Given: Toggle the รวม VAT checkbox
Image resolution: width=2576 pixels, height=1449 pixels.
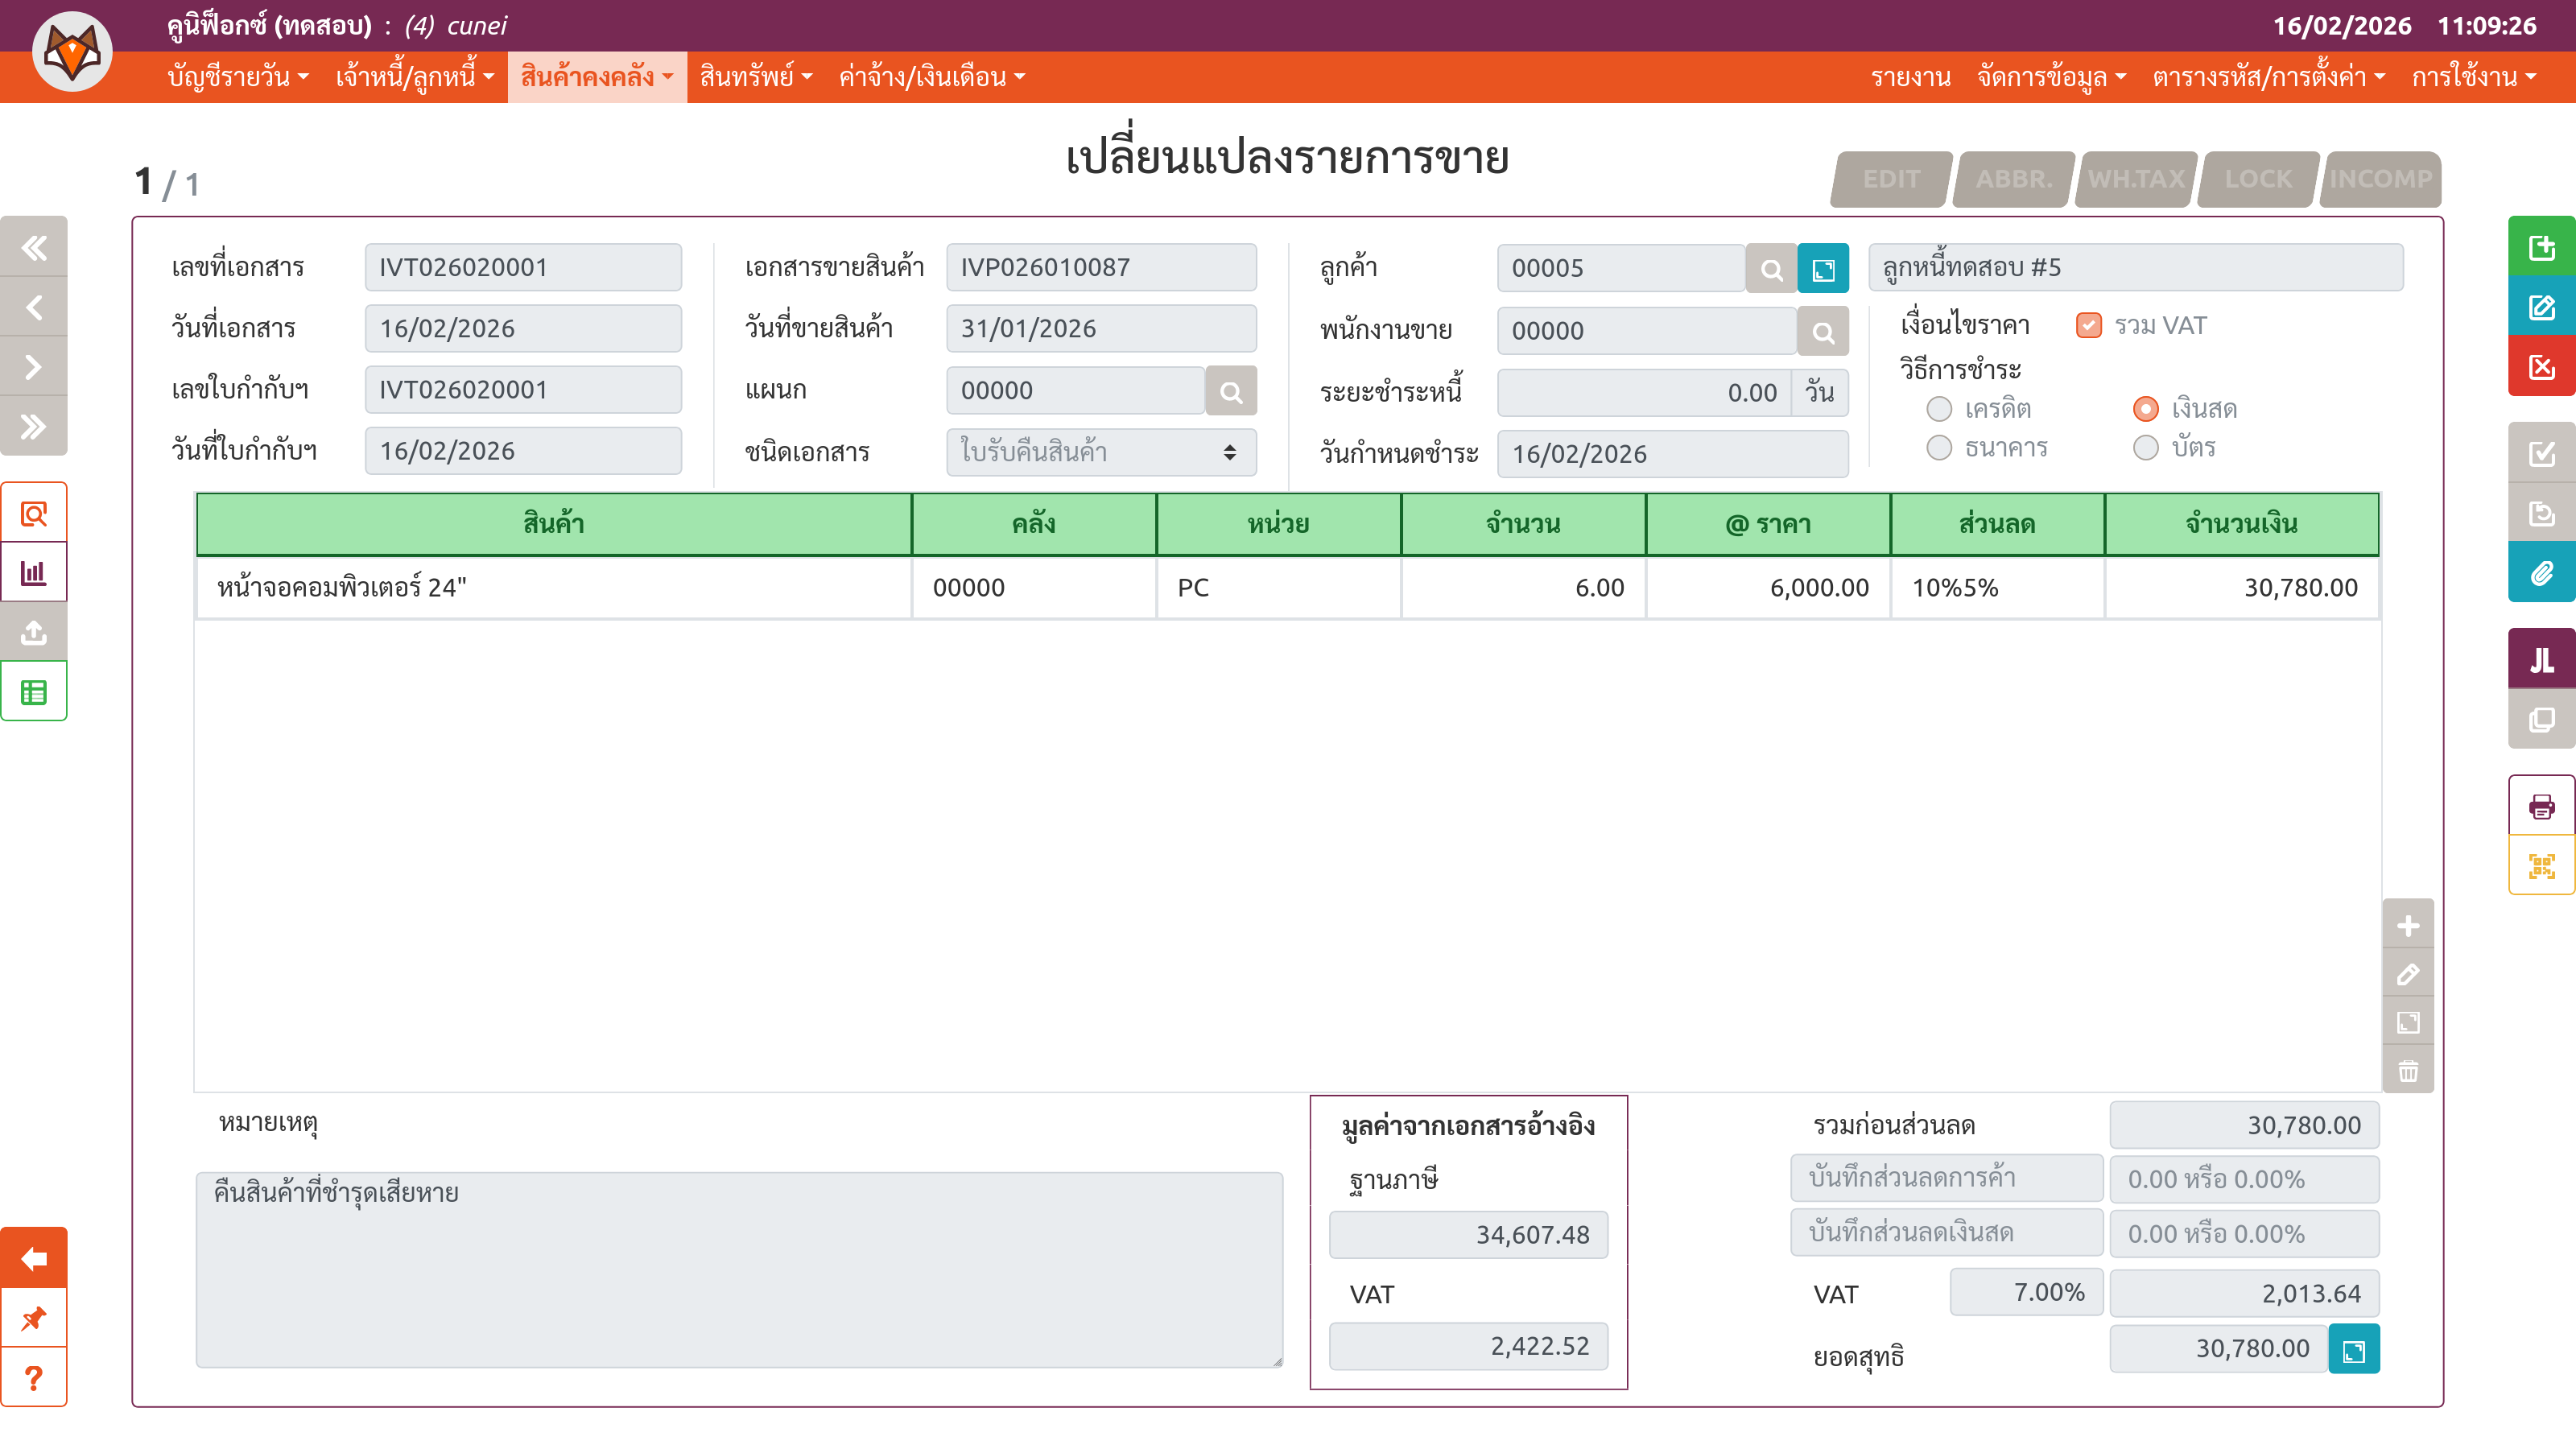Looking at the screenshot, I should point(2089,326).
